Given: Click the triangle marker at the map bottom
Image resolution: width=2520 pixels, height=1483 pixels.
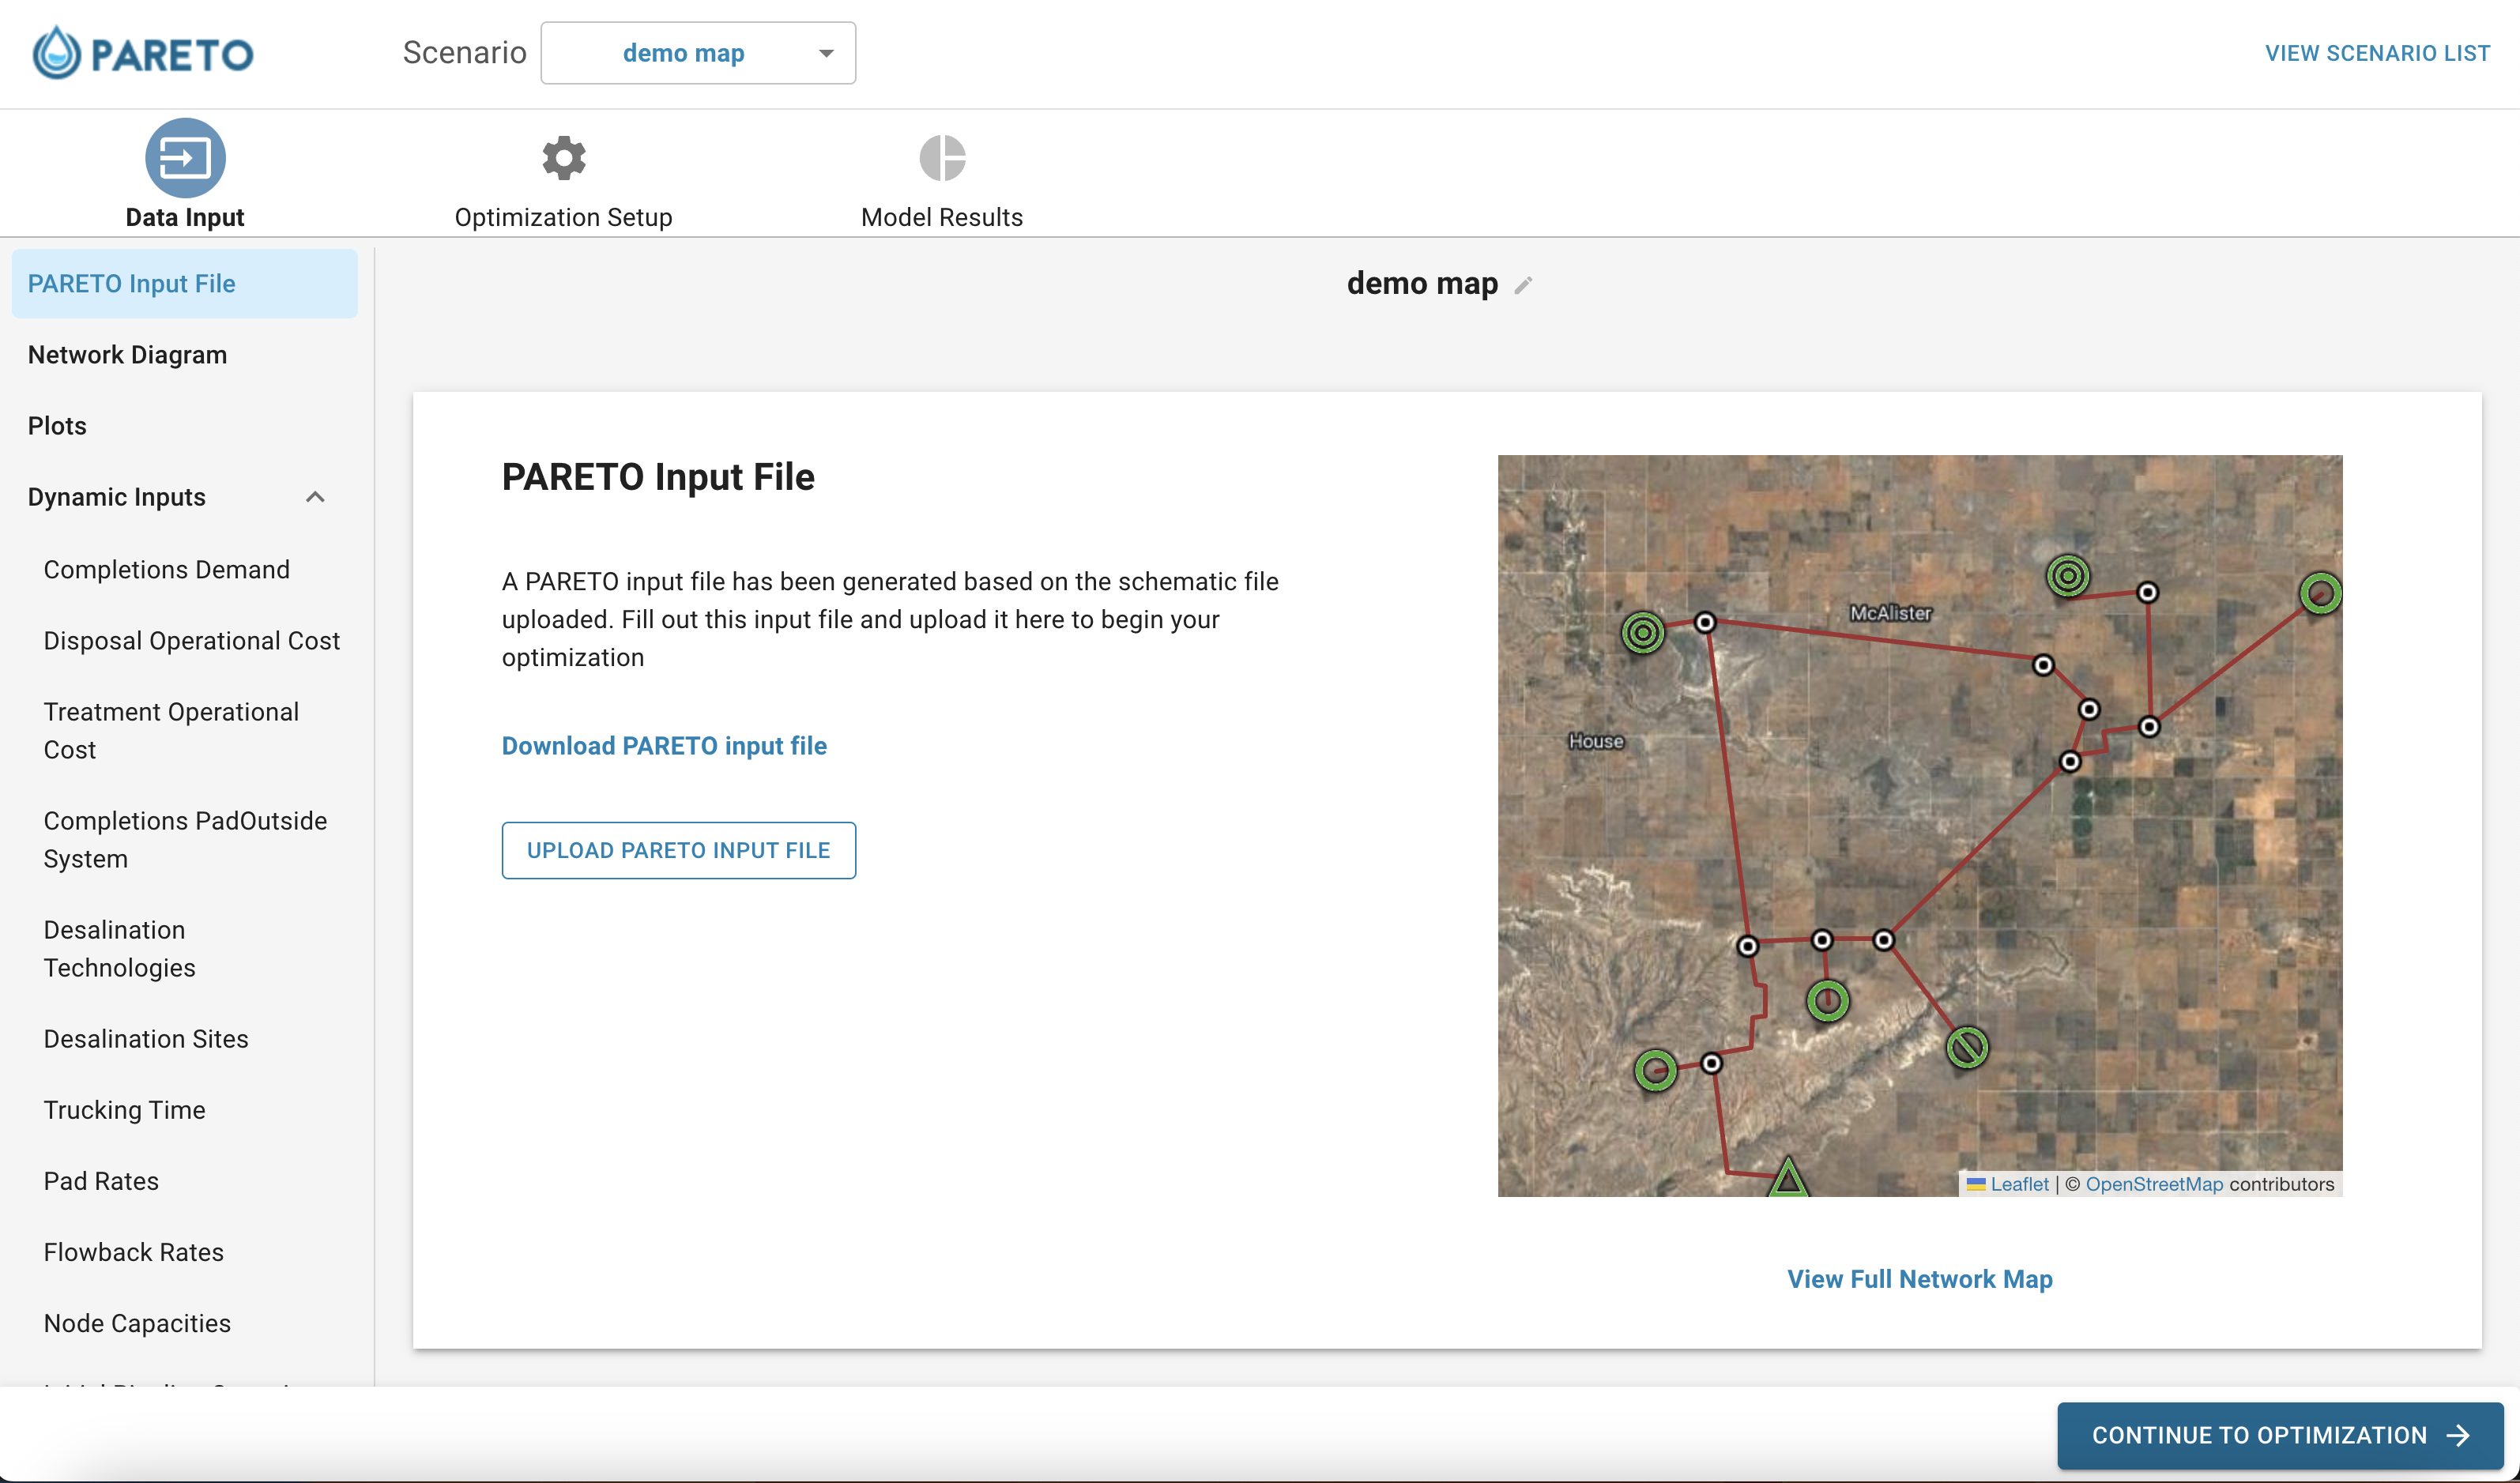Looking at the screenshot, I should pyautogui.click(x=1788, y=1177).
